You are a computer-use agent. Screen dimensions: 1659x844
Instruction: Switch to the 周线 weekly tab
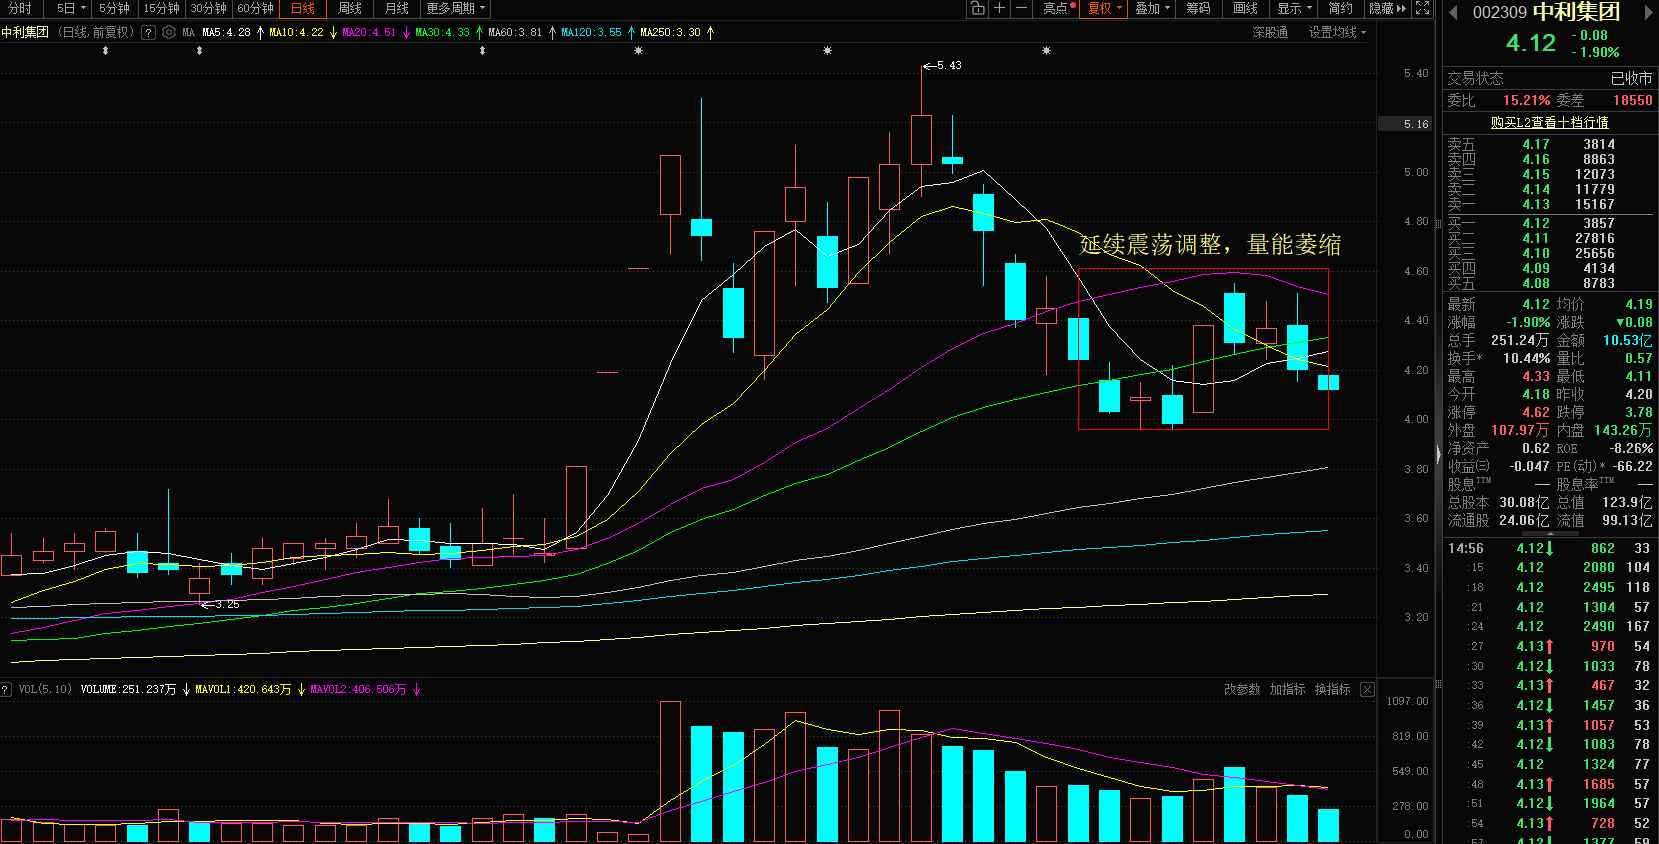coord(350,8)
